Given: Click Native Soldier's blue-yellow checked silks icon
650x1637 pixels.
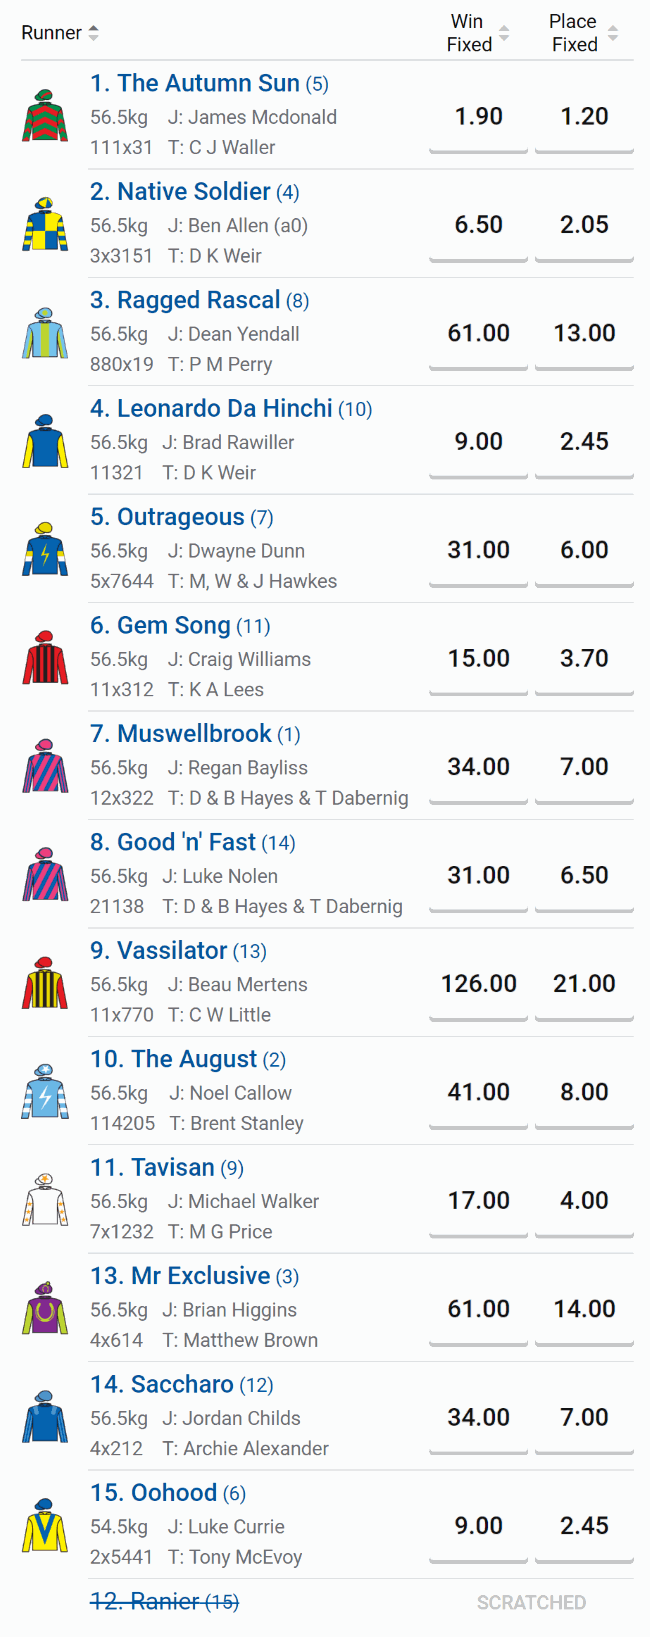Looking at the screenshot, I should coord(45,225).
